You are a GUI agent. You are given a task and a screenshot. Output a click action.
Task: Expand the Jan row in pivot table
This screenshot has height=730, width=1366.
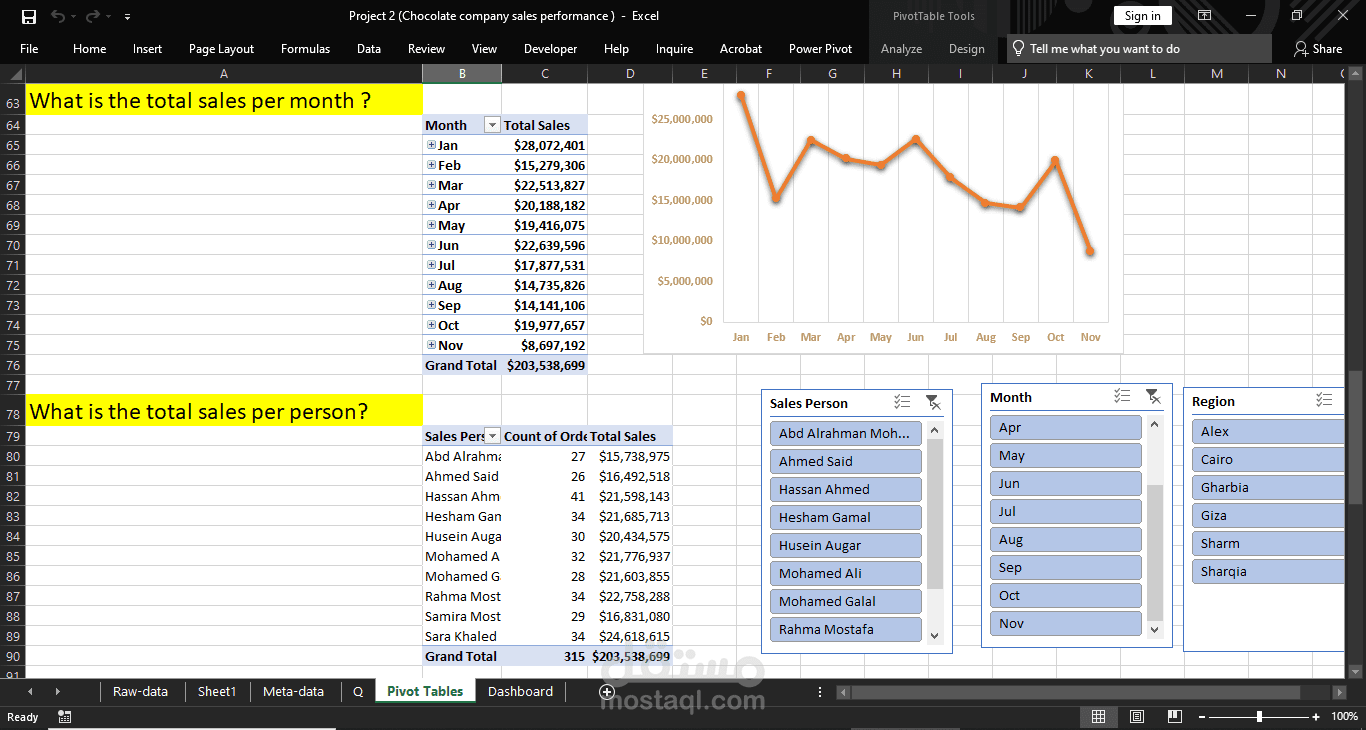point(431,145)
